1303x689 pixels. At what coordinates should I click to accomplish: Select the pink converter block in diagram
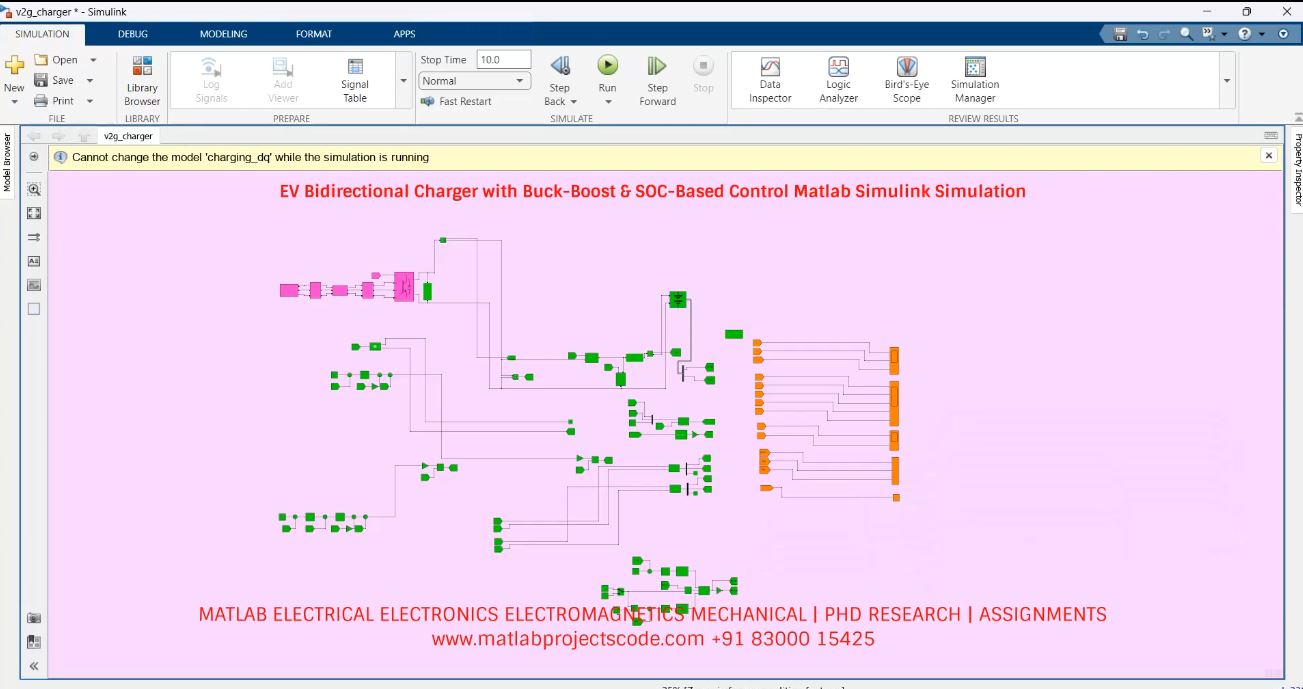(403, 287)
